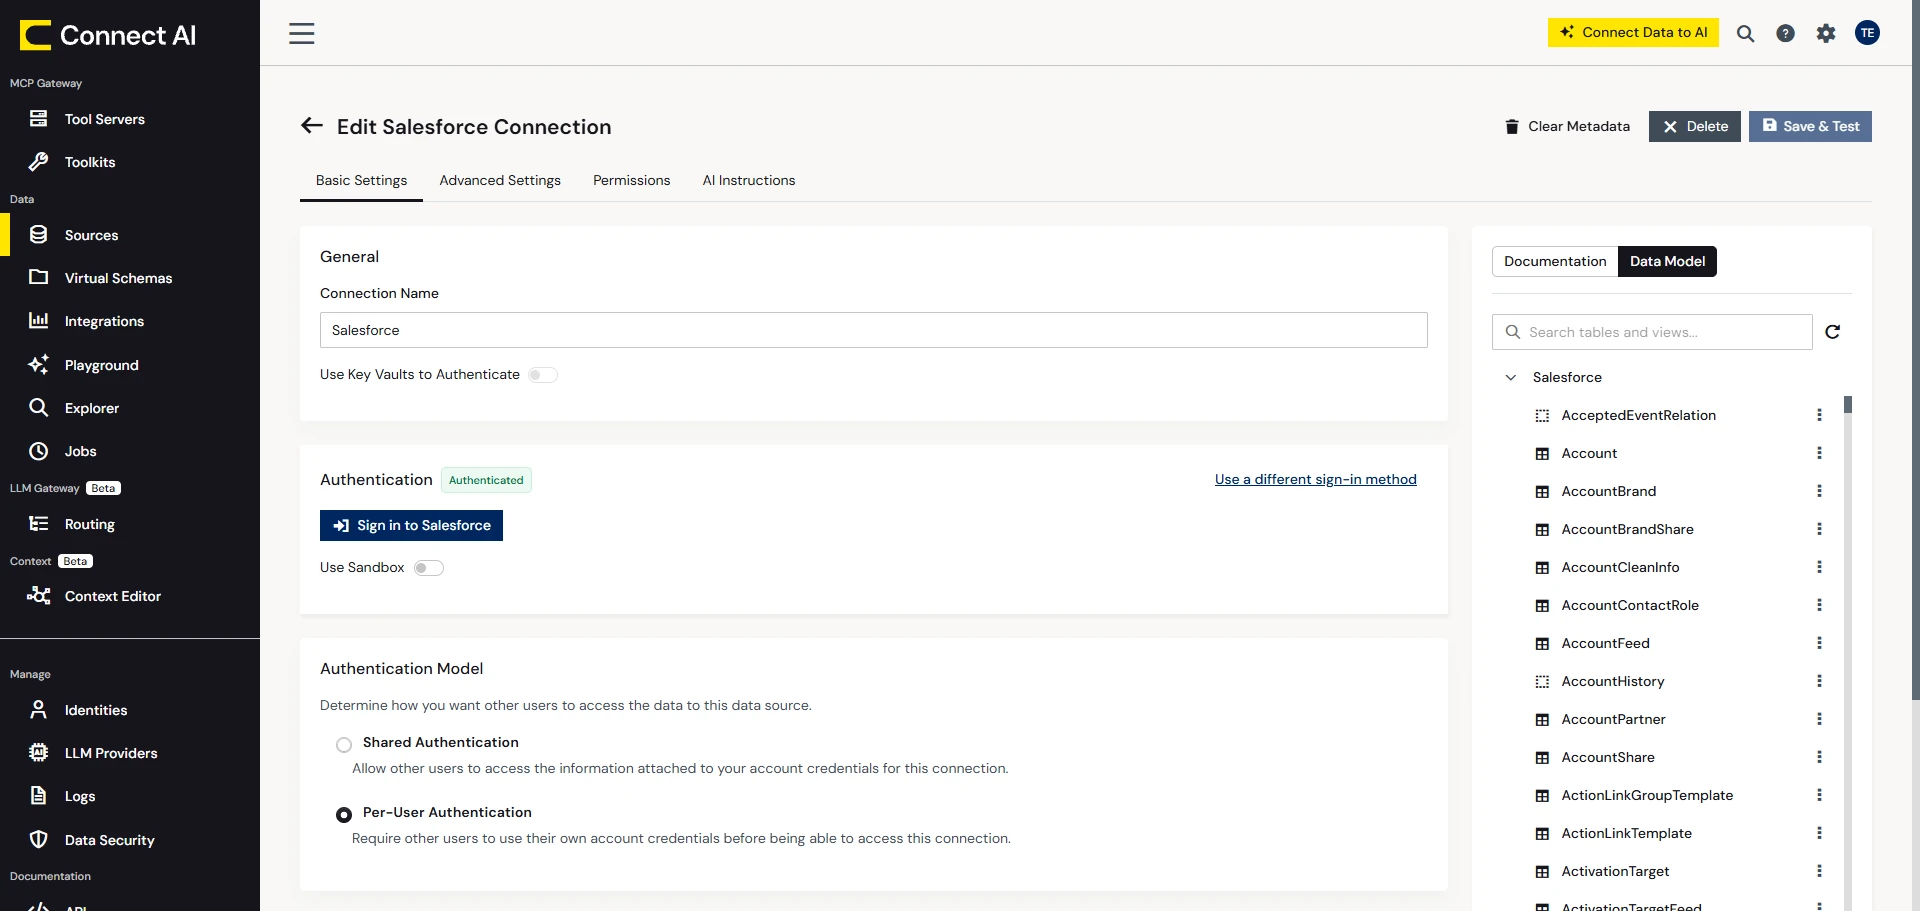This screenshot has height=911, width=1920.
Task: Click the search magnifier icon in header
Action: pos(1745,33)
